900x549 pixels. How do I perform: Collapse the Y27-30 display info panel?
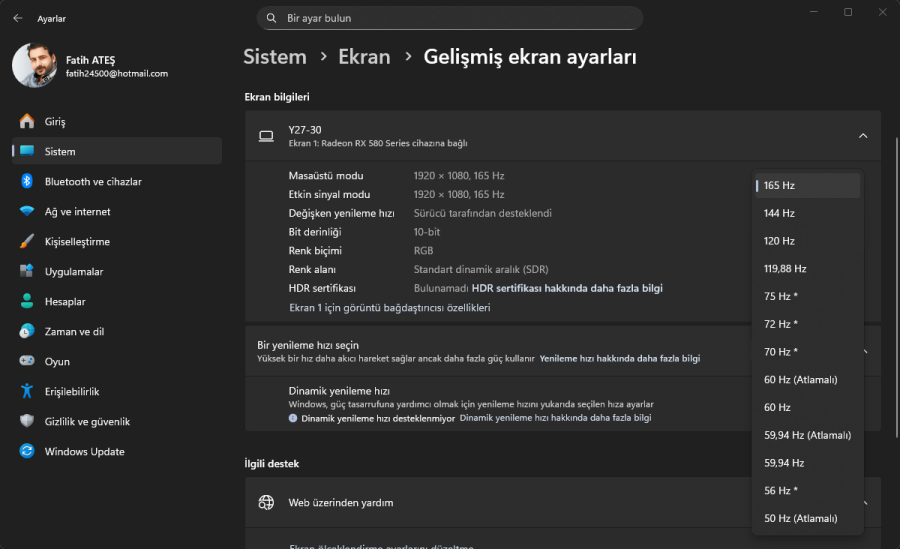click(863, 136)
